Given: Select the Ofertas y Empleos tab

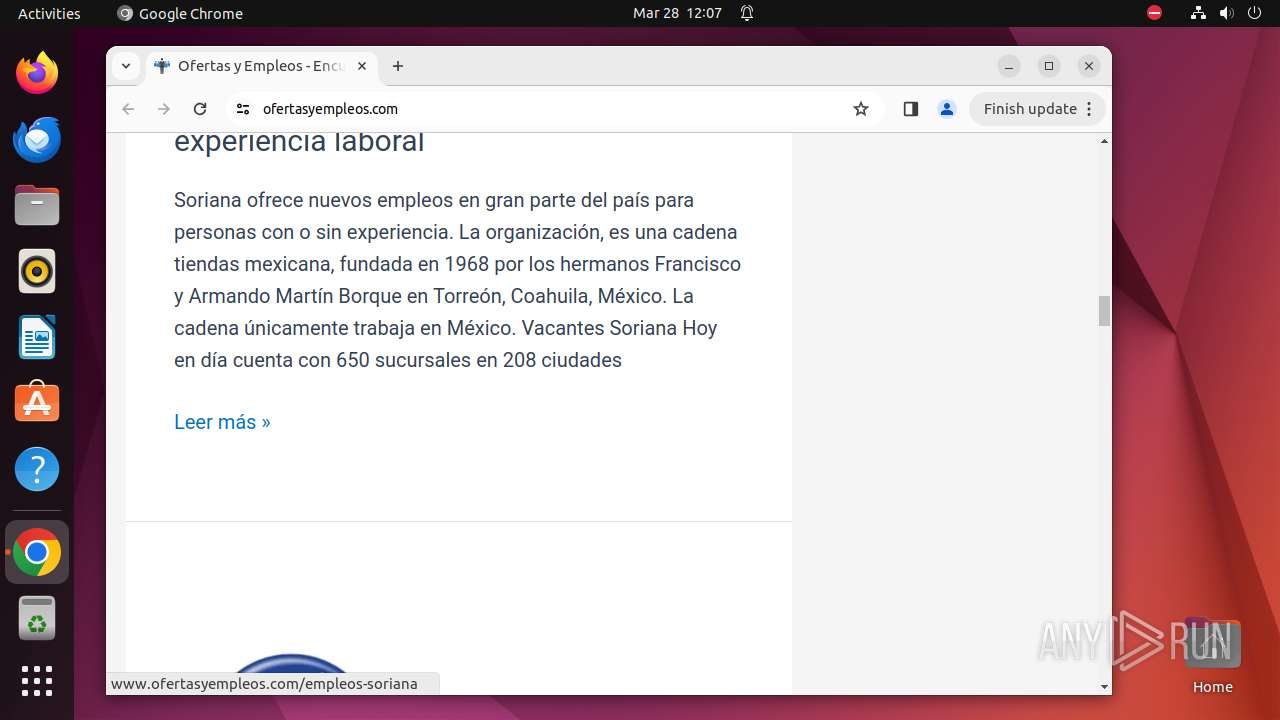Looking at the screenshot, I should (x=262, y=66).
